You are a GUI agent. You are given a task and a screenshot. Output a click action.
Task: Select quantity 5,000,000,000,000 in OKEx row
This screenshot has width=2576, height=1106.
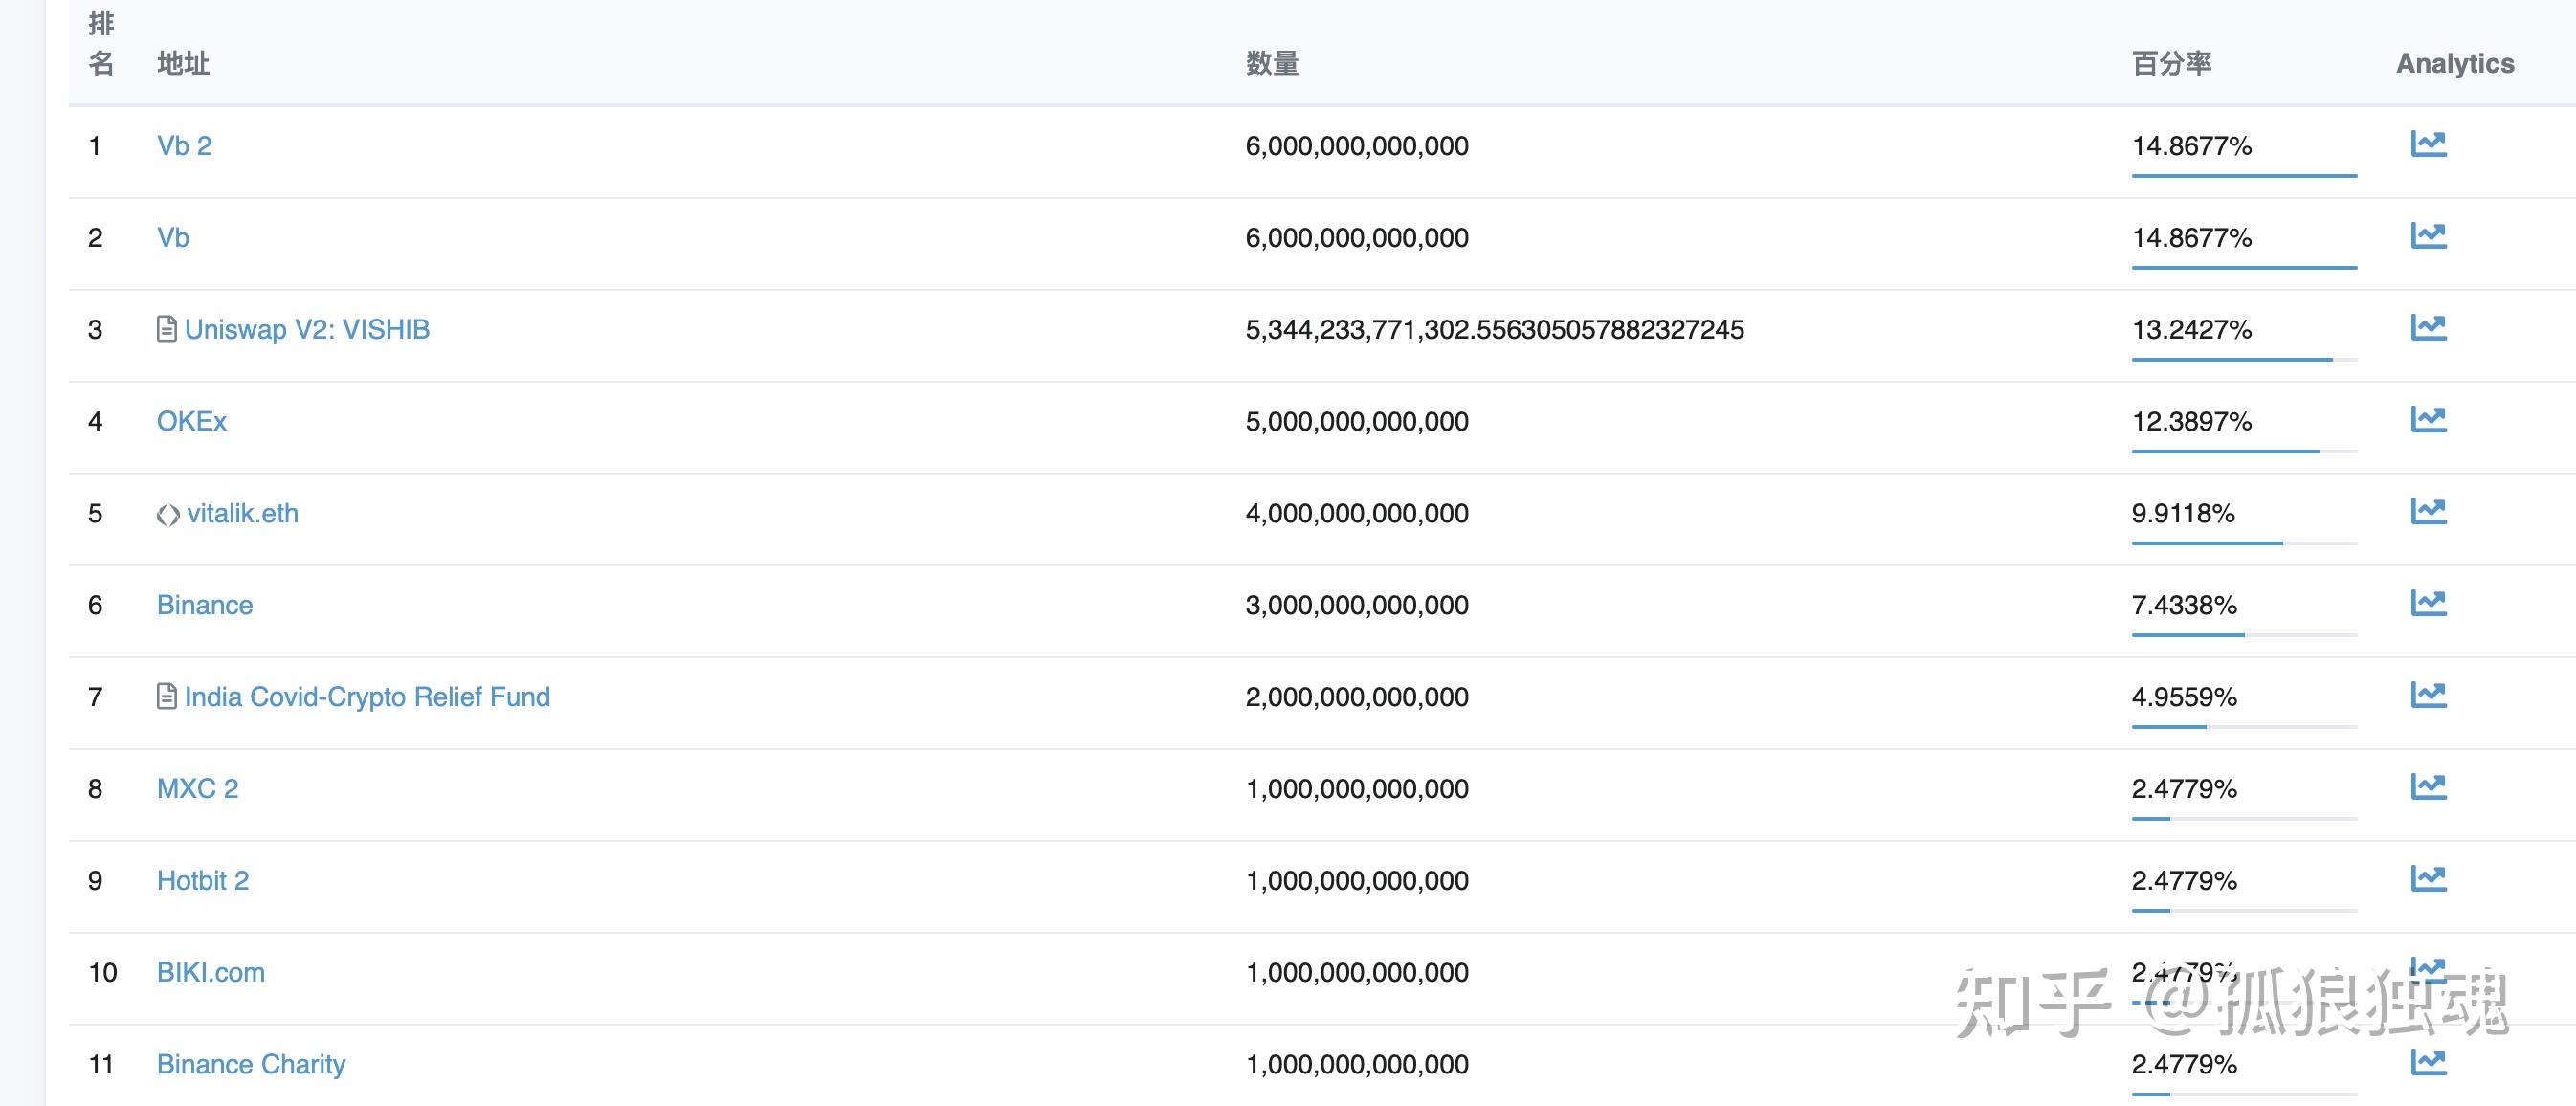point(1357,422)
